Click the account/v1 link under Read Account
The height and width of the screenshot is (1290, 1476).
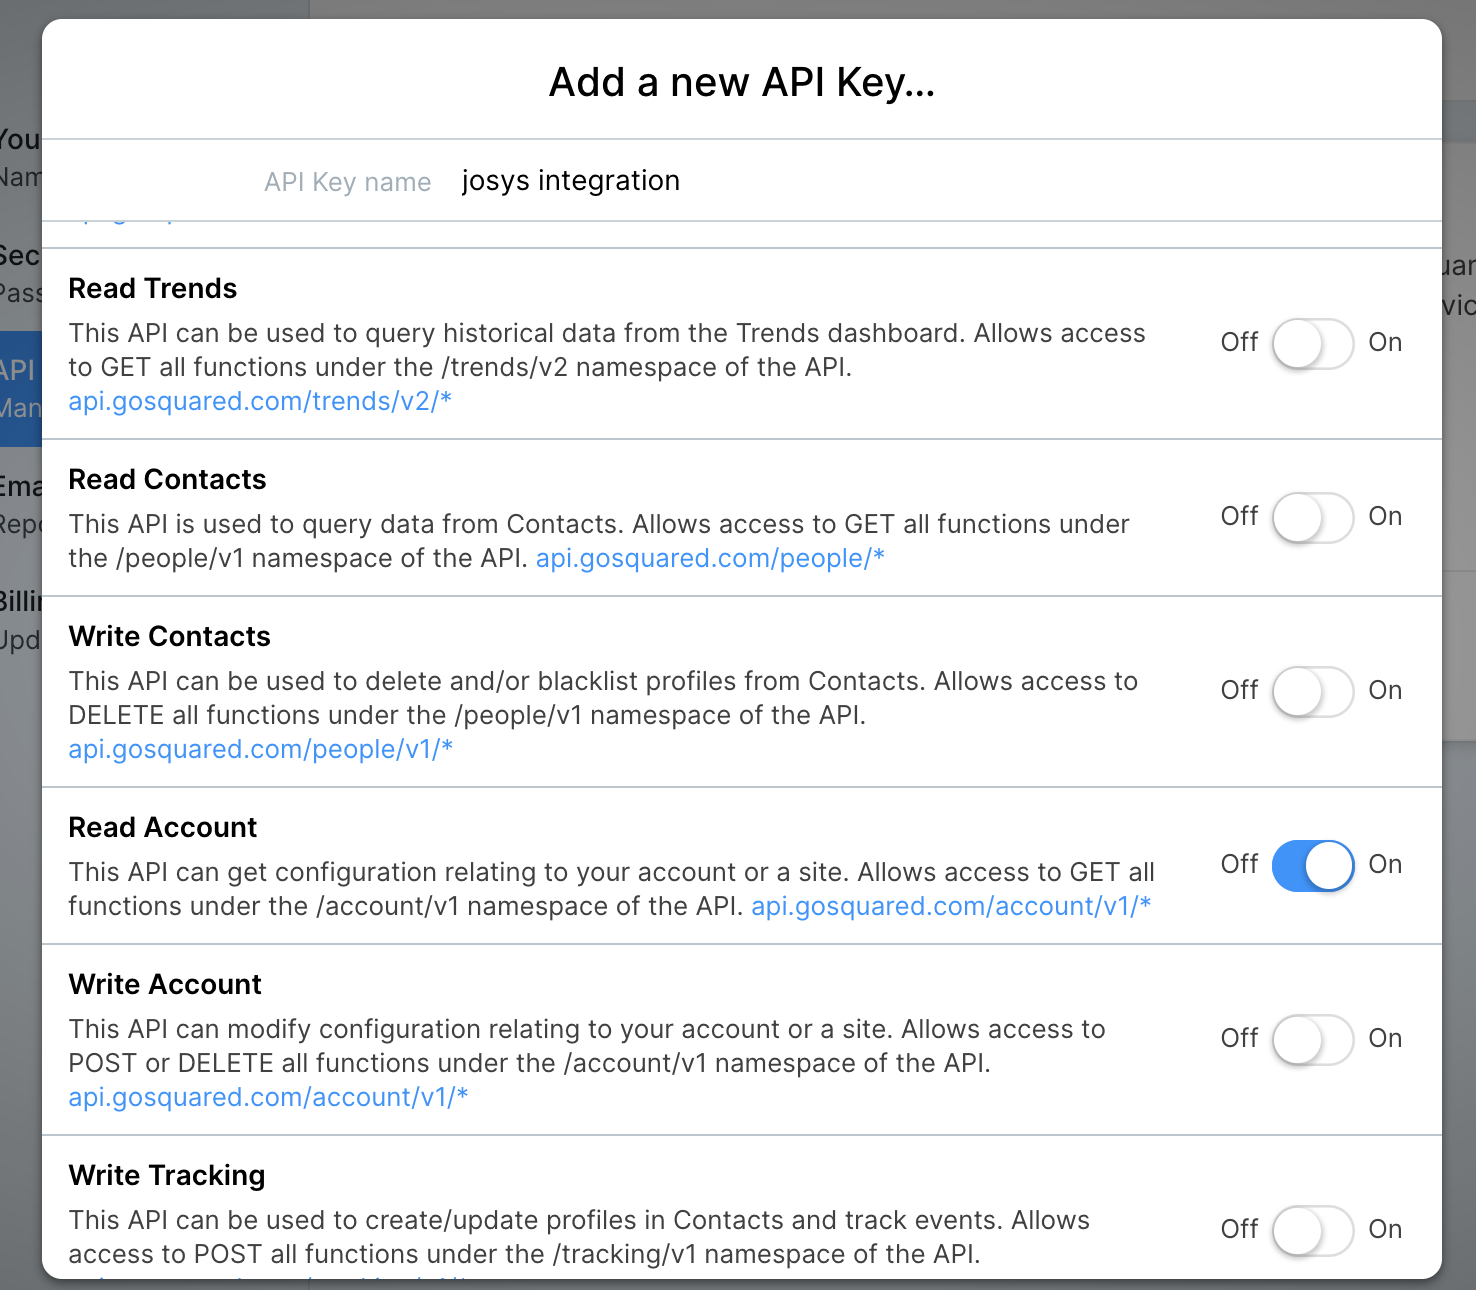click(x=950, y=906)
